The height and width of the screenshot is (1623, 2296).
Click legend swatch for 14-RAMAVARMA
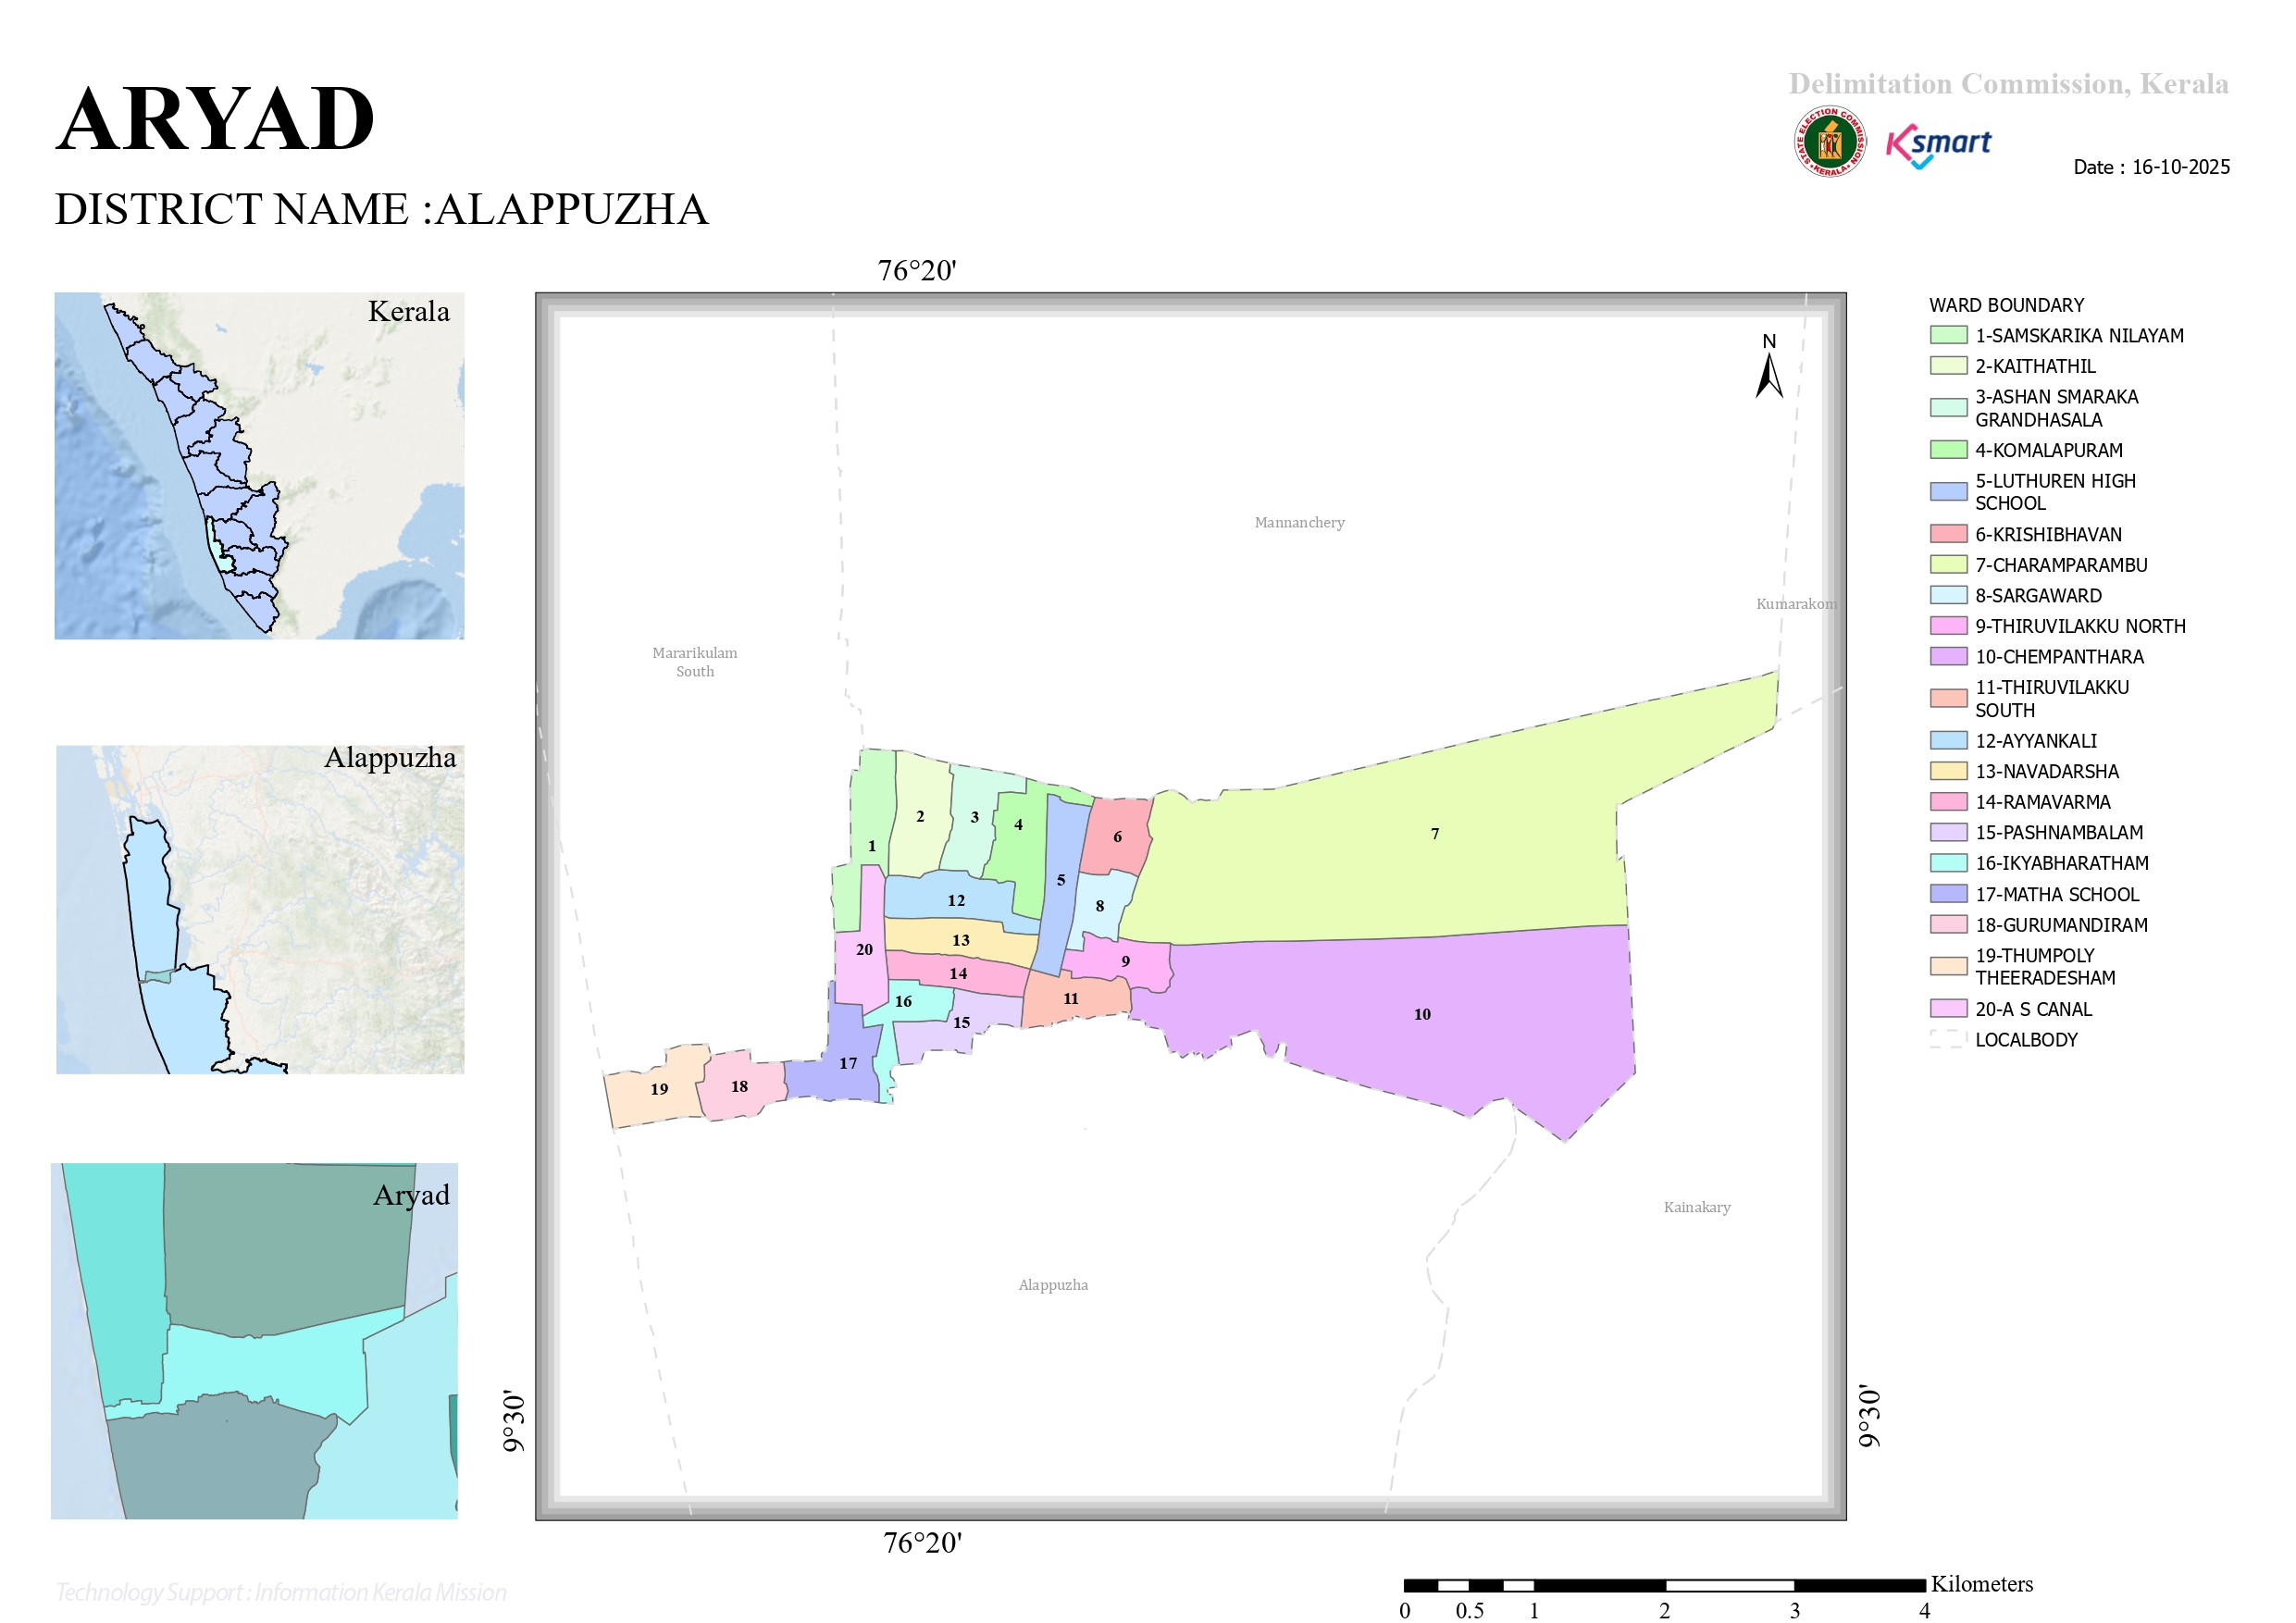[1948, 802]
